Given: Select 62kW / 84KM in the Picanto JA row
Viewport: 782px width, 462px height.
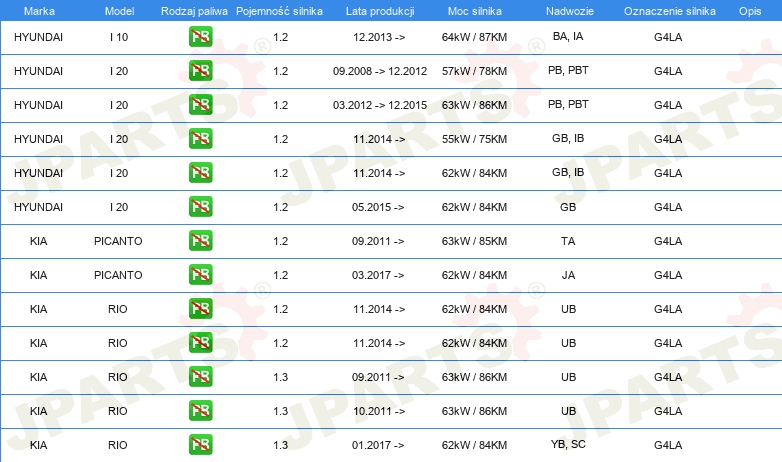Looking at the screenshot, I should coord(474,275).
